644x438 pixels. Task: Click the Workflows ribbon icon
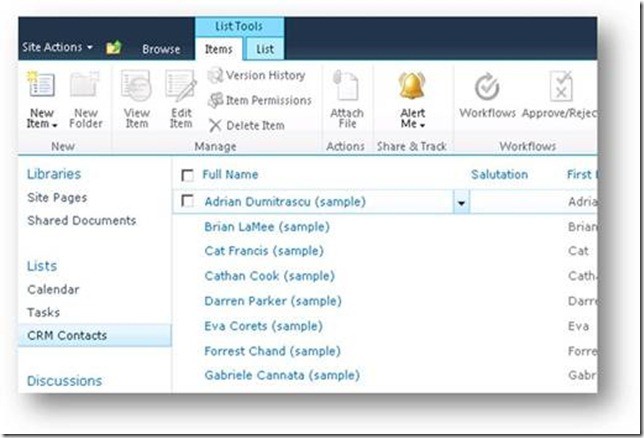pos(487,88)
